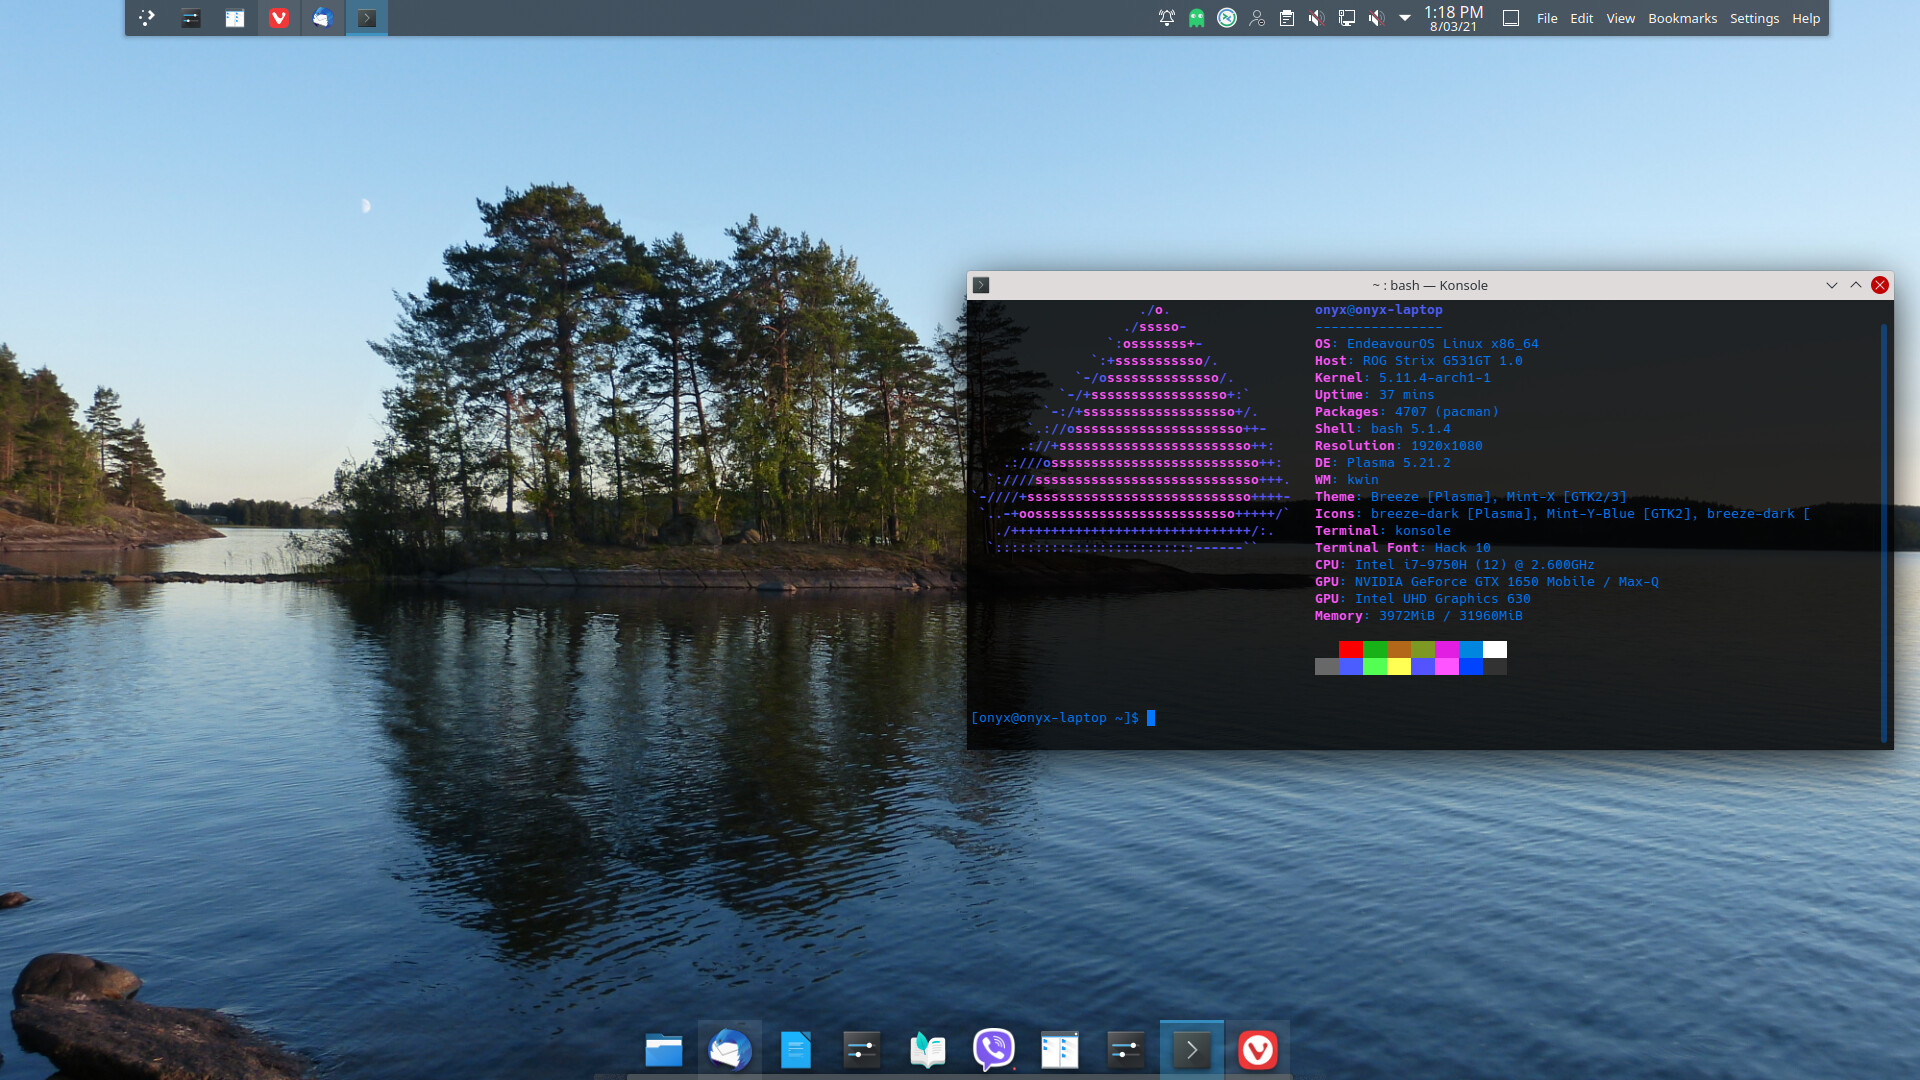This screenshot has width=1920, height=1080.
Task: Click the 'WM: kwin' line
Action: point(1347,480)
